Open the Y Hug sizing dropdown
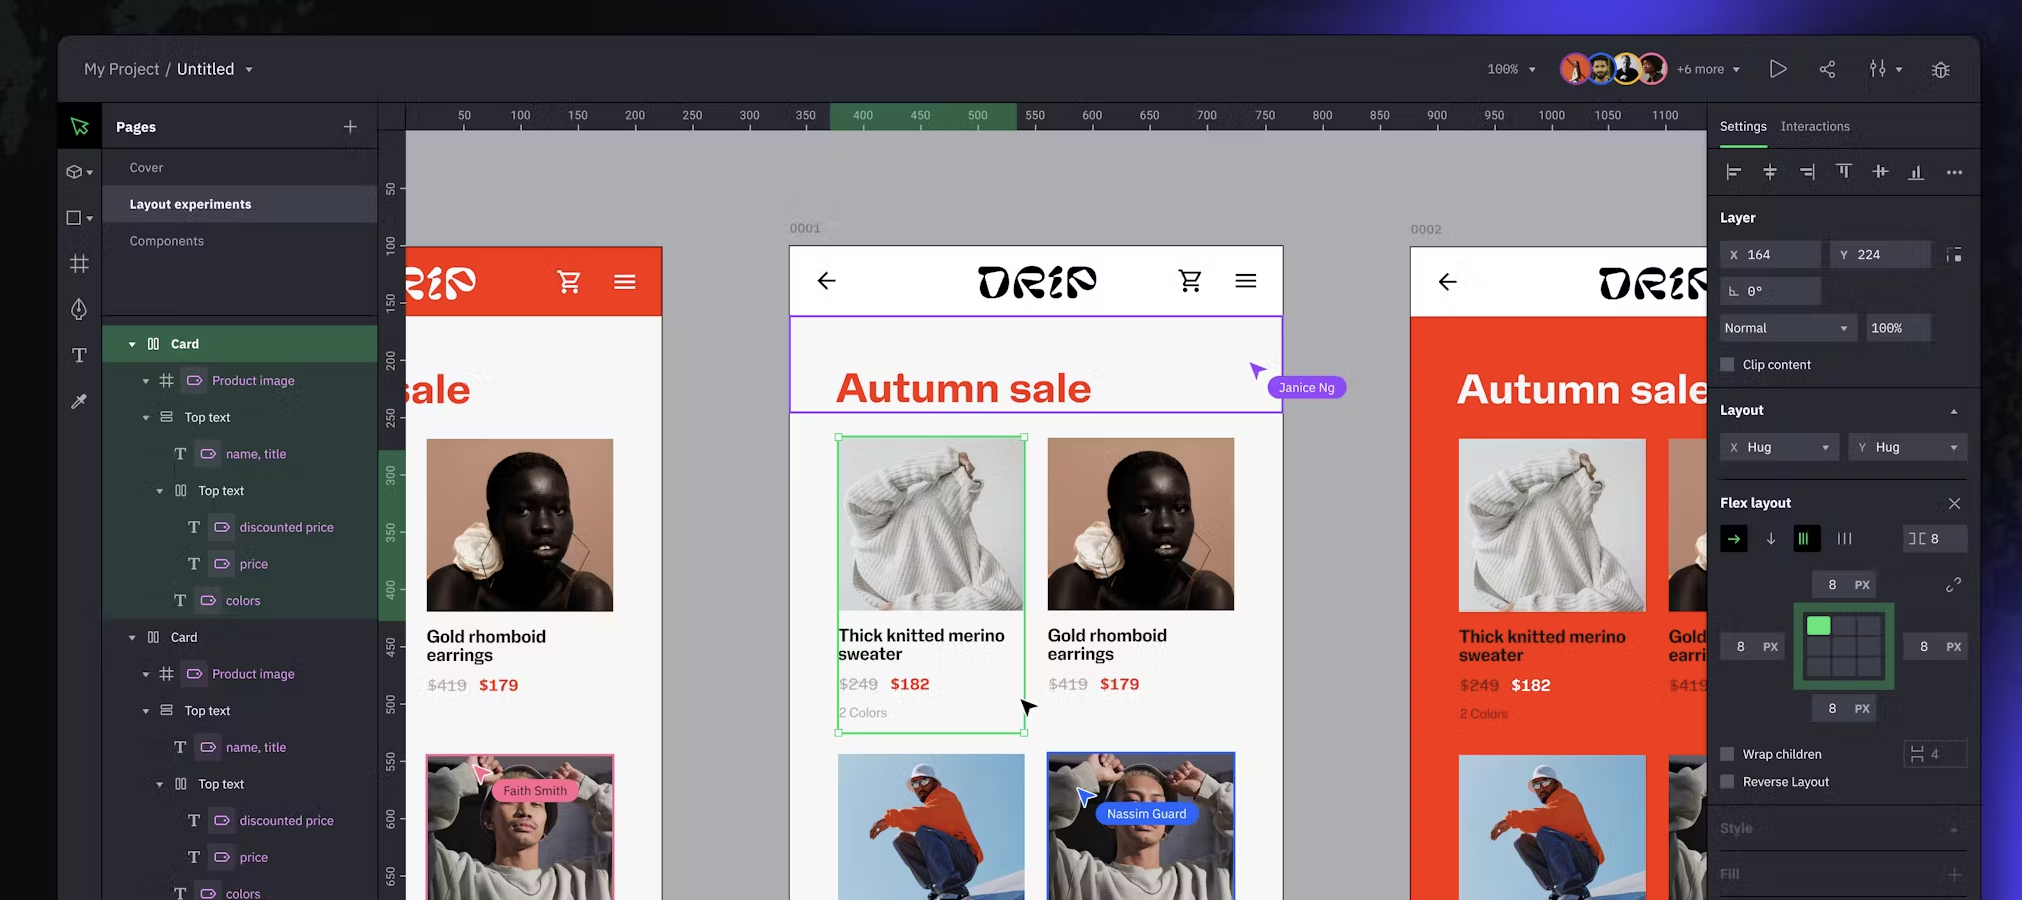The image size is (2022, 900). pyautogui.click(x=1907, y=447)
